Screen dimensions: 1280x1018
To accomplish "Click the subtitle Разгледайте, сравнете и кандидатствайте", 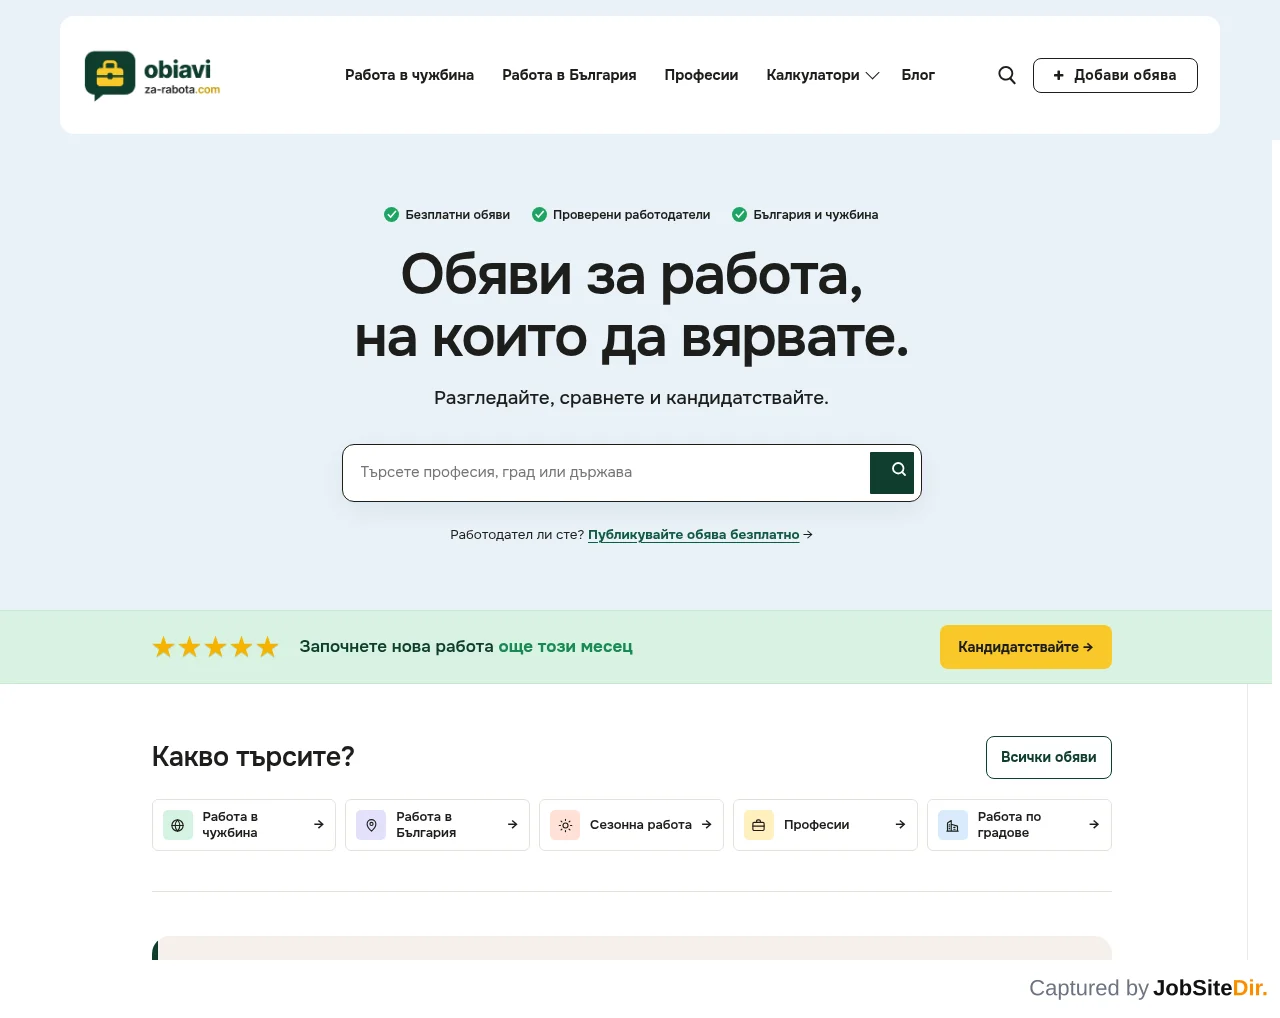I will coord(631,398).
